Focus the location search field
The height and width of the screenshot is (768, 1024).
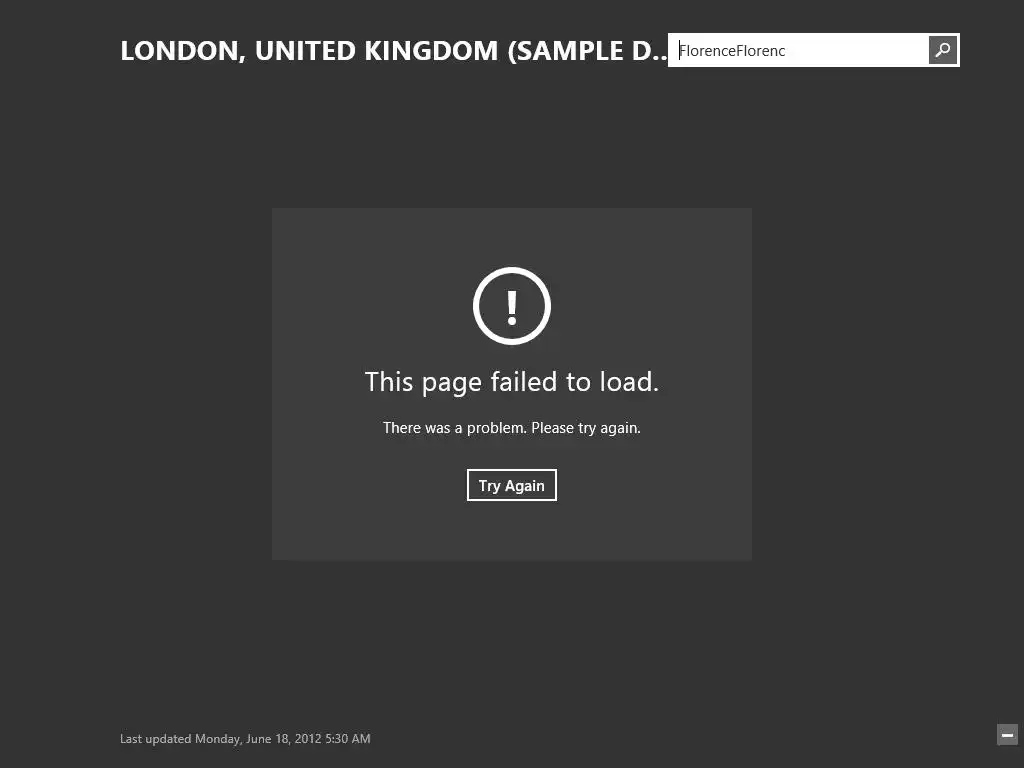pyautogui.click(x=799, y=50)
